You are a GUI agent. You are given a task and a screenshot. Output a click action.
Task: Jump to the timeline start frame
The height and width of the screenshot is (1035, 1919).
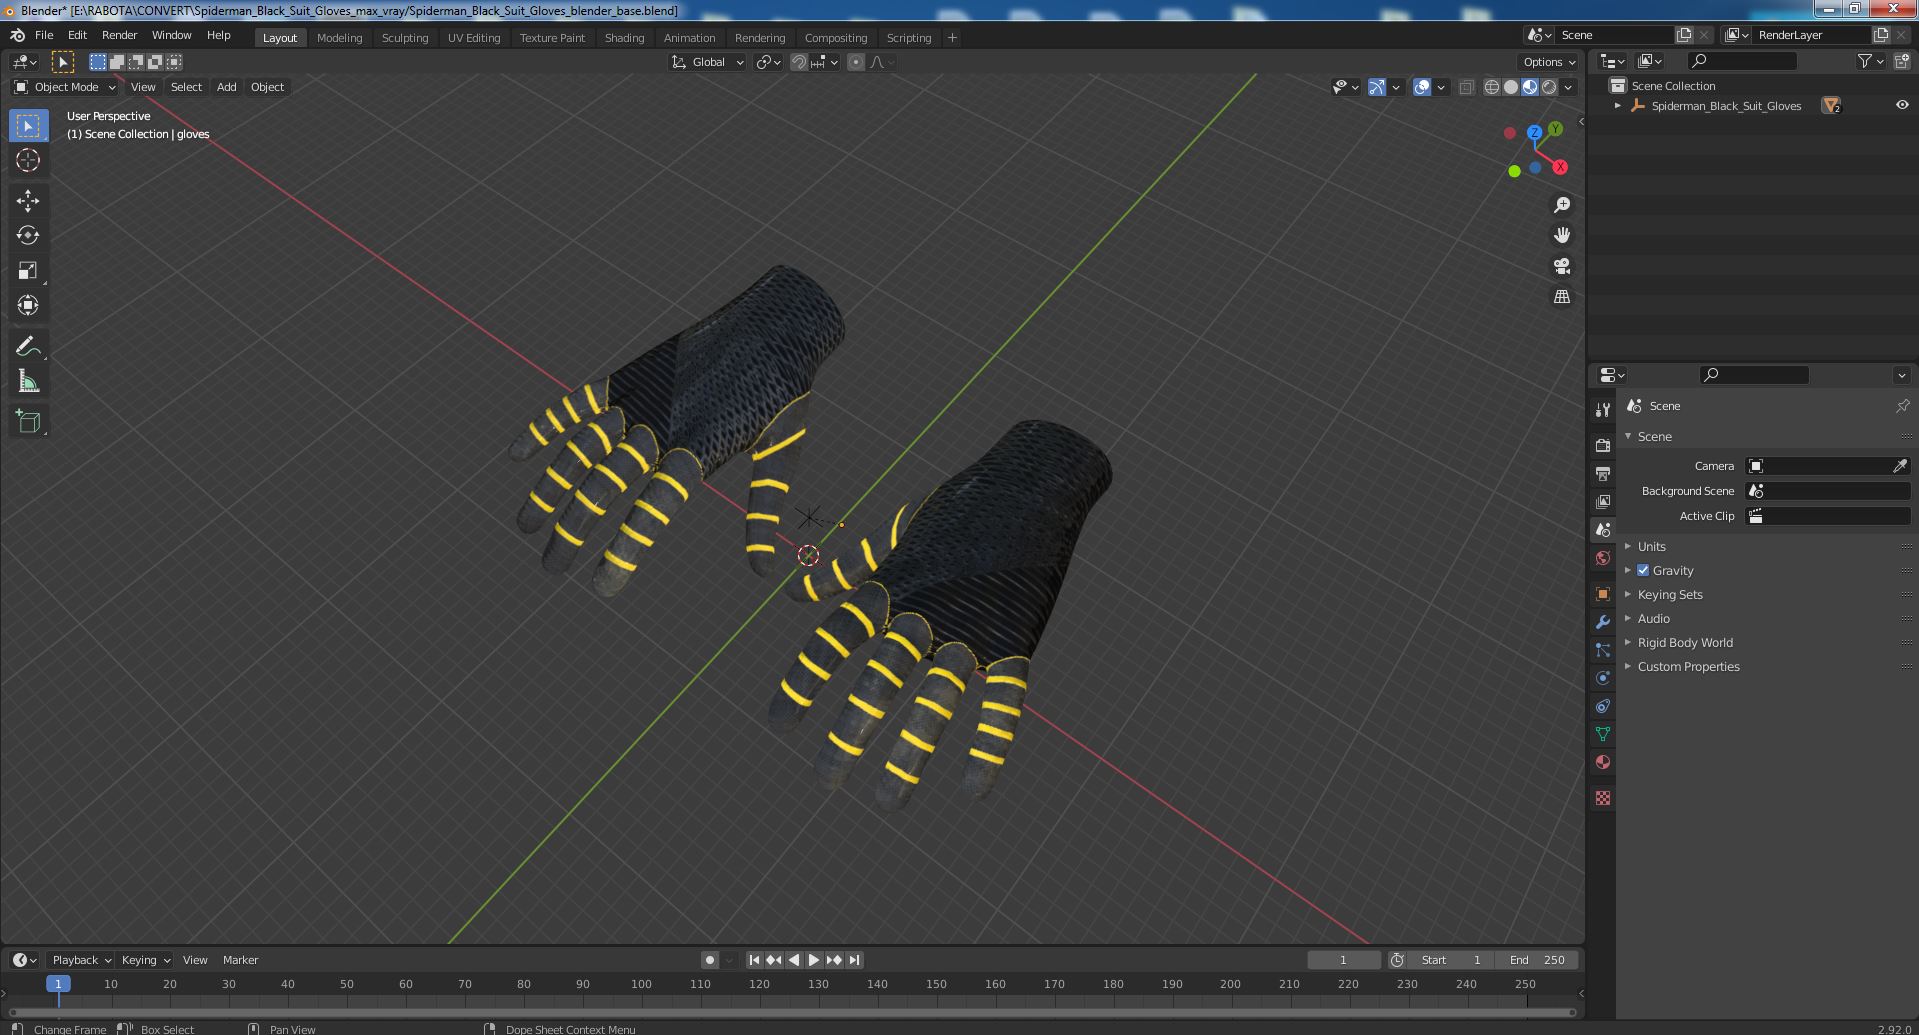754,960
